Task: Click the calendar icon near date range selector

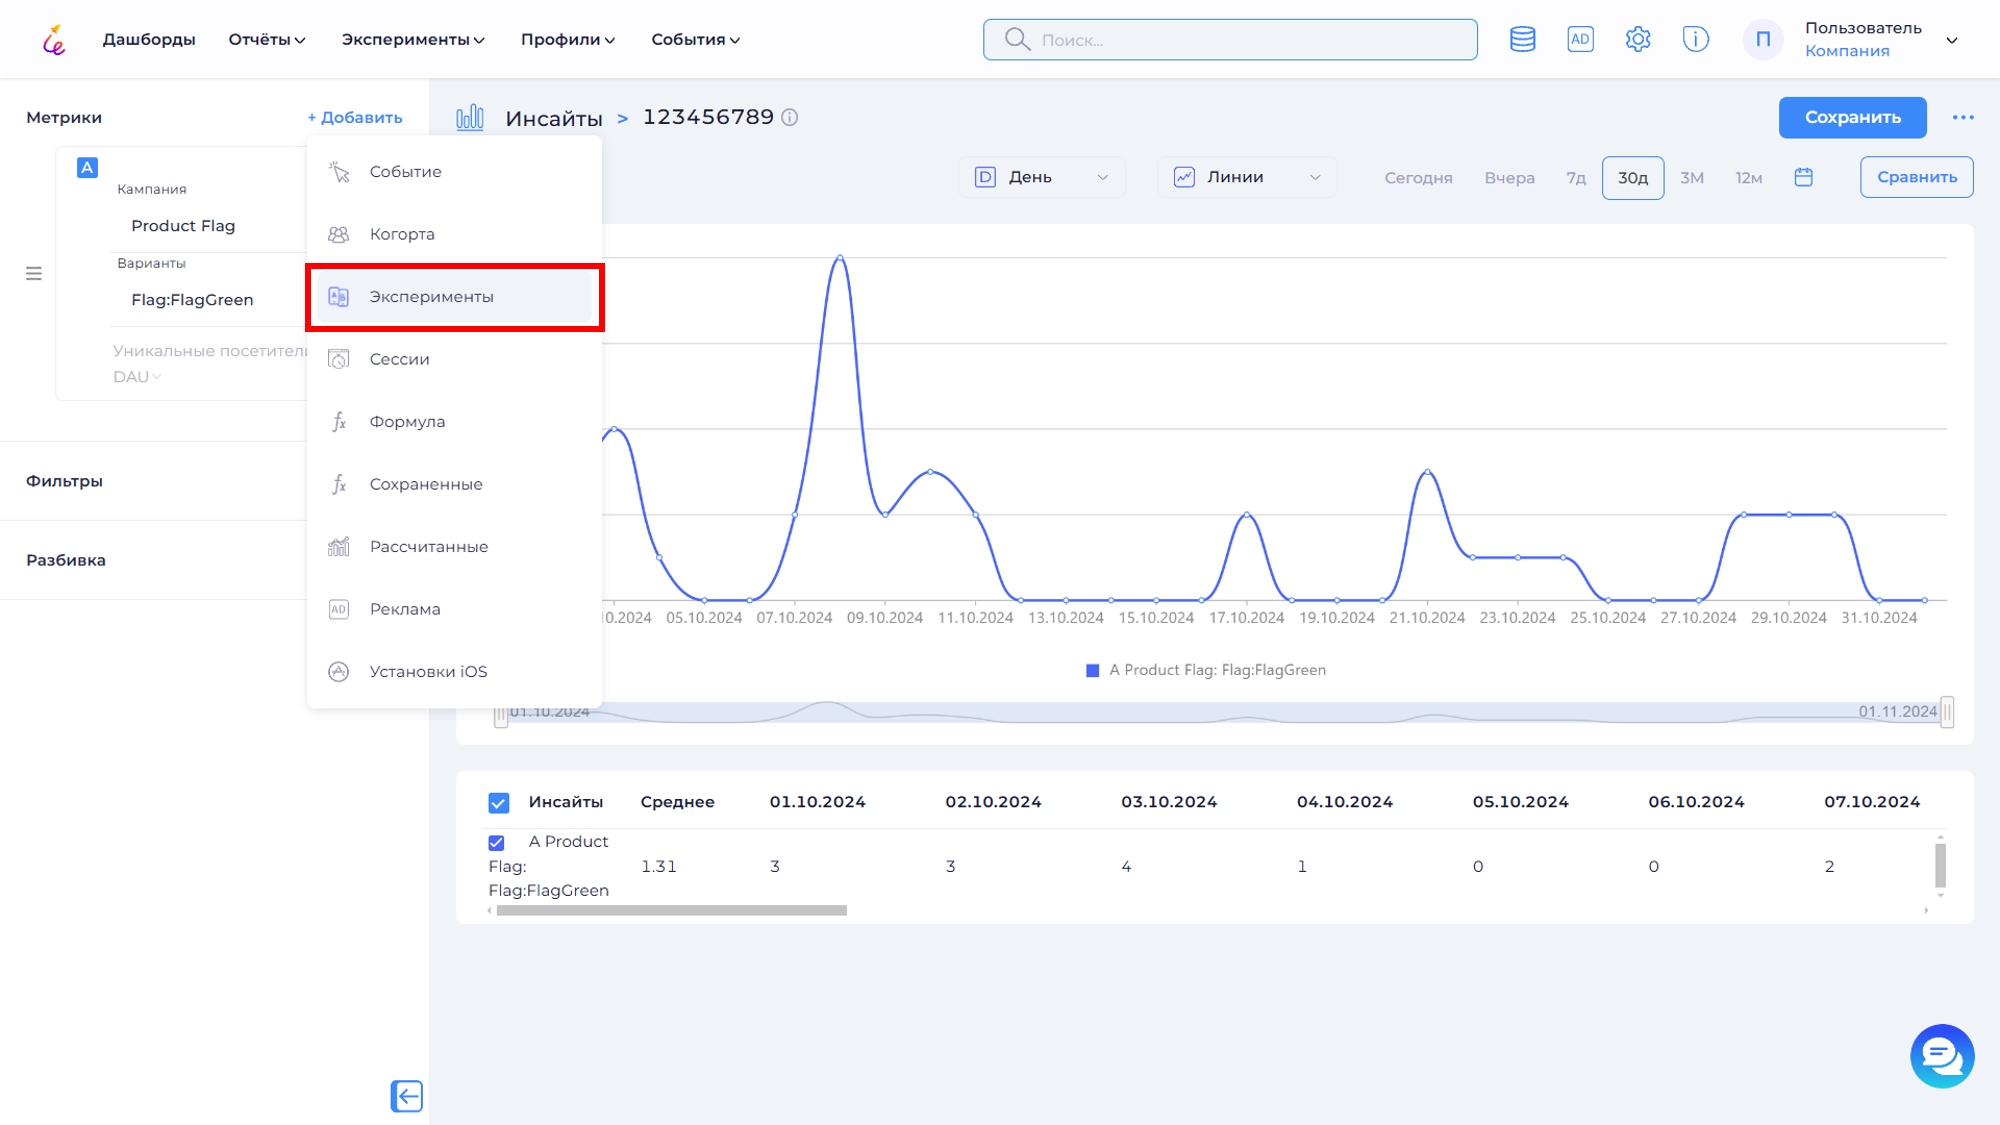Action: click(1804, 176)
